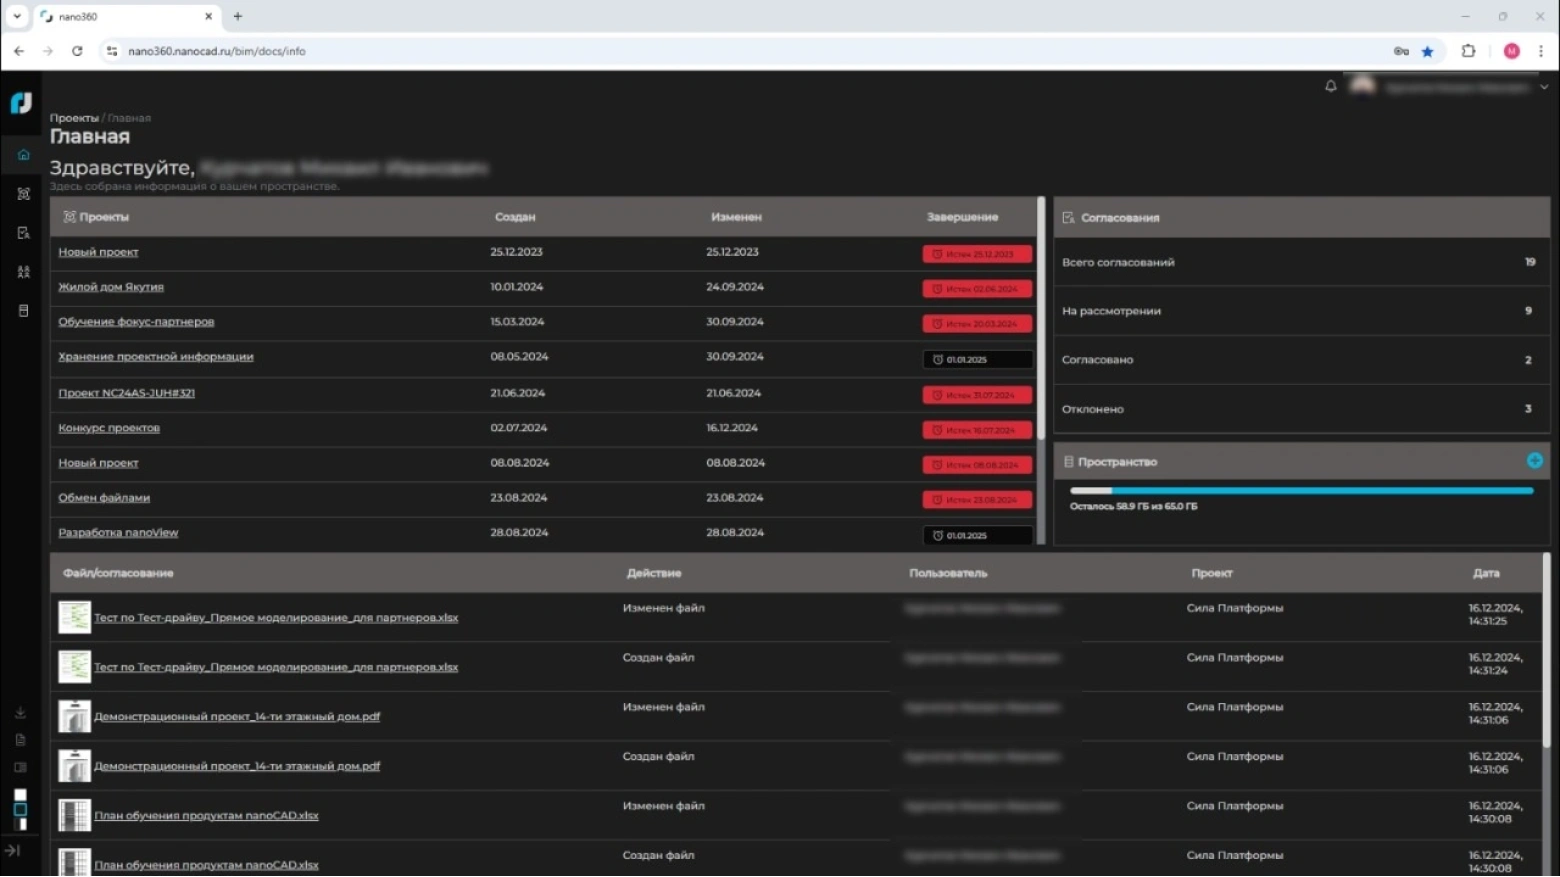Select the dark theme swatch outlined in blue
Viewport: 1560px width, 877px height.
[20, 809]
